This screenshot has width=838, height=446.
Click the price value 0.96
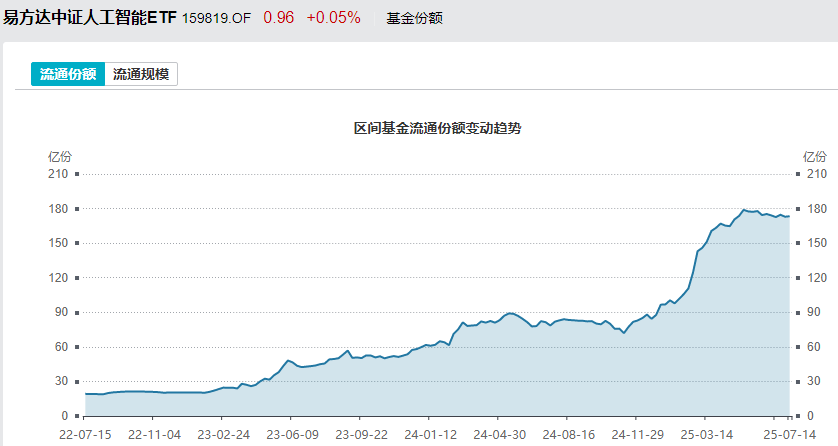pos(278,18)
